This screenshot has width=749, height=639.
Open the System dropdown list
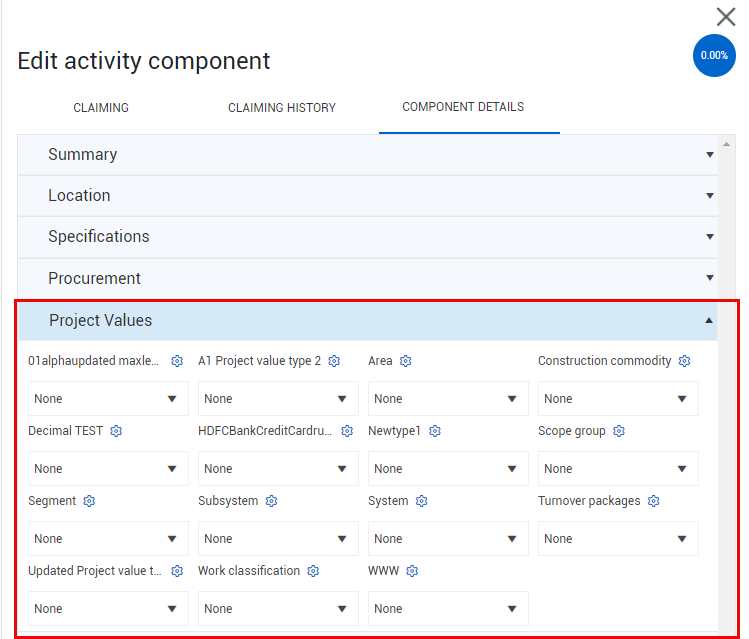(448, 539)
